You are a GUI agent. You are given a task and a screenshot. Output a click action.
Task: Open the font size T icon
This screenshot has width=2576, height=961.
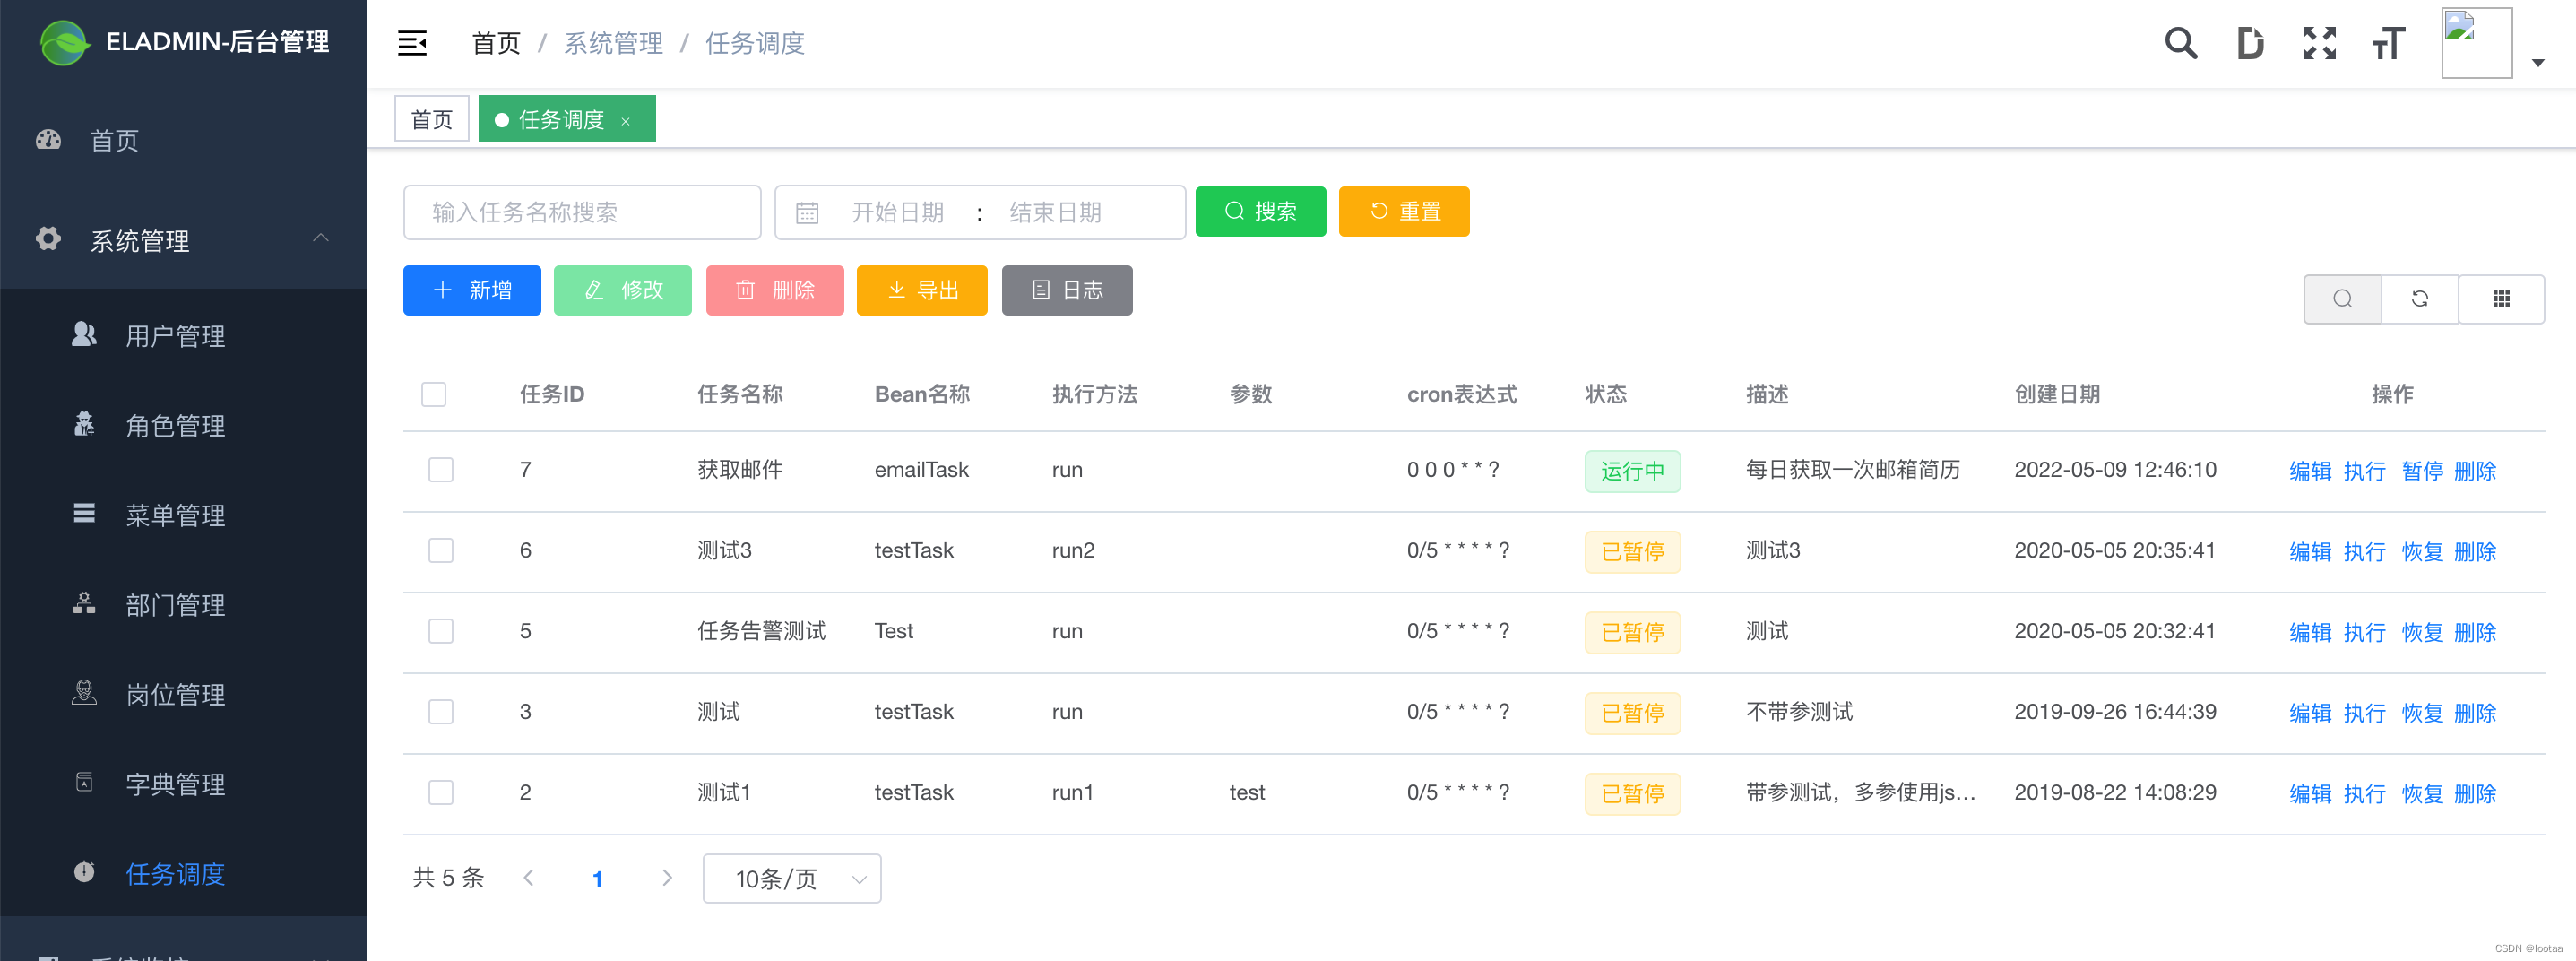pyautogui.click(x=2389, y=43)
